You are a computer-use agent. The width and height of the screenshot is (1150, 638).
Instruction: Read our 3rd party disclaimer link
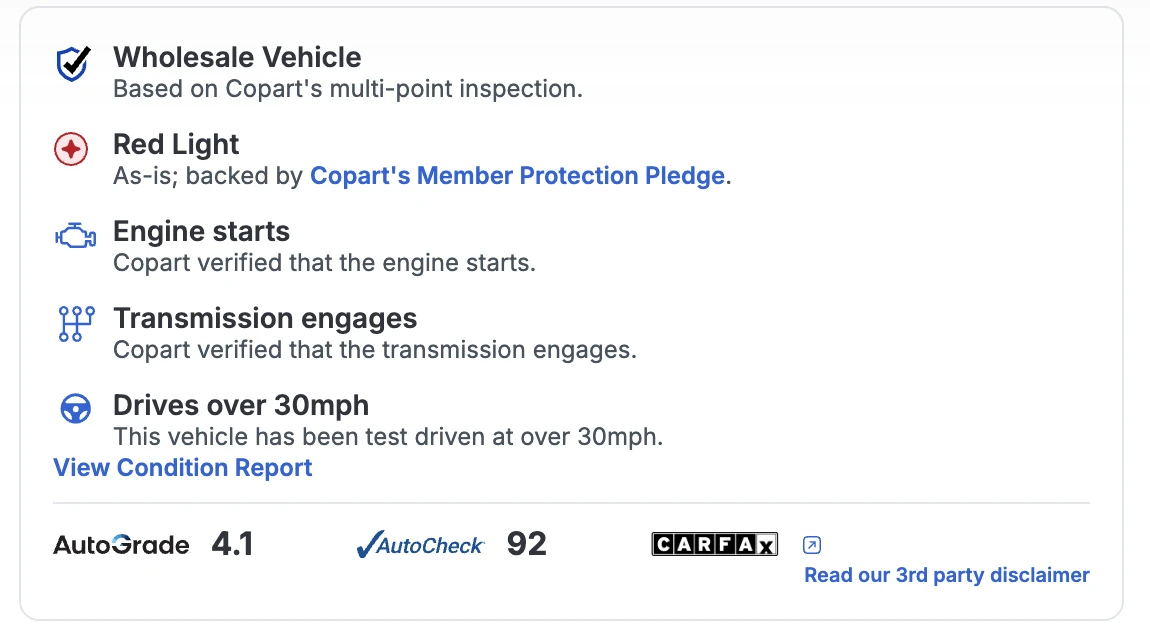click(x=947, y=575)
